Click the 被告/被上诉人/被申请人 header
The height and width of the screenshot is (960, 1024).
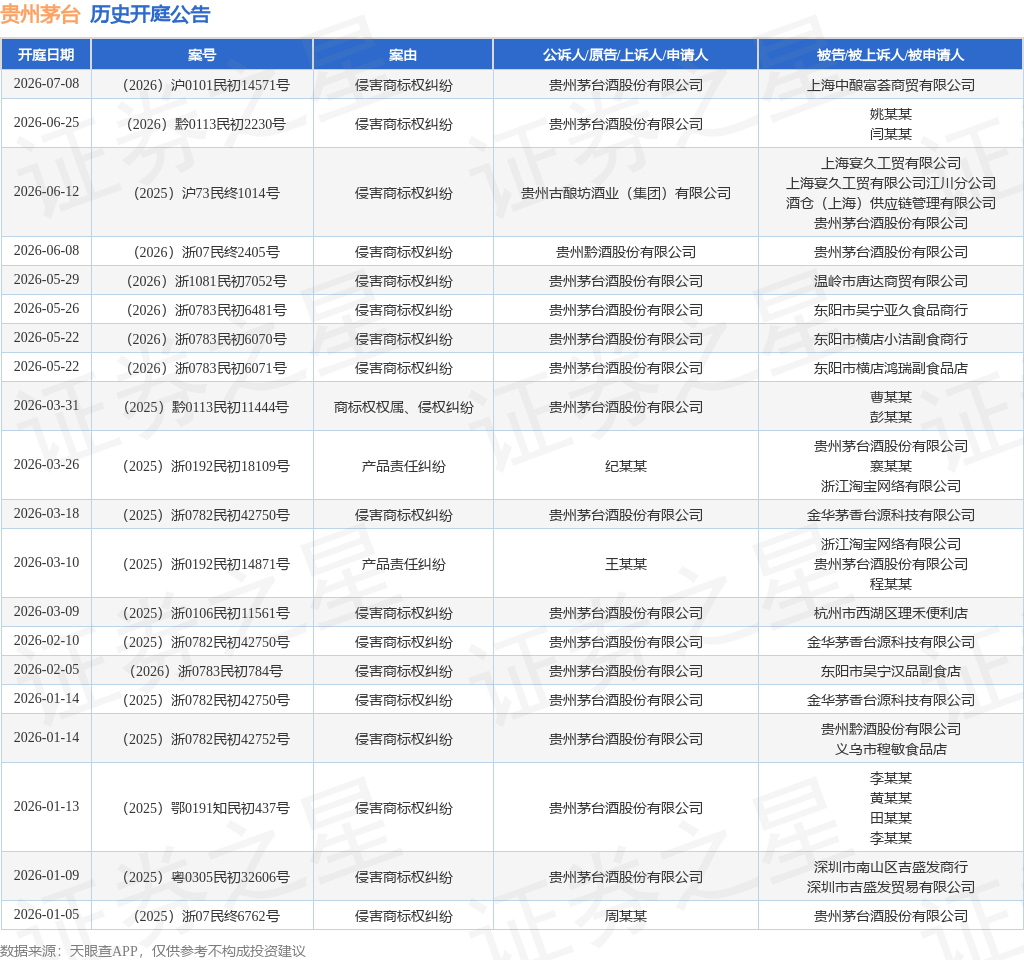pyautogui.click(x=890, y=55)
